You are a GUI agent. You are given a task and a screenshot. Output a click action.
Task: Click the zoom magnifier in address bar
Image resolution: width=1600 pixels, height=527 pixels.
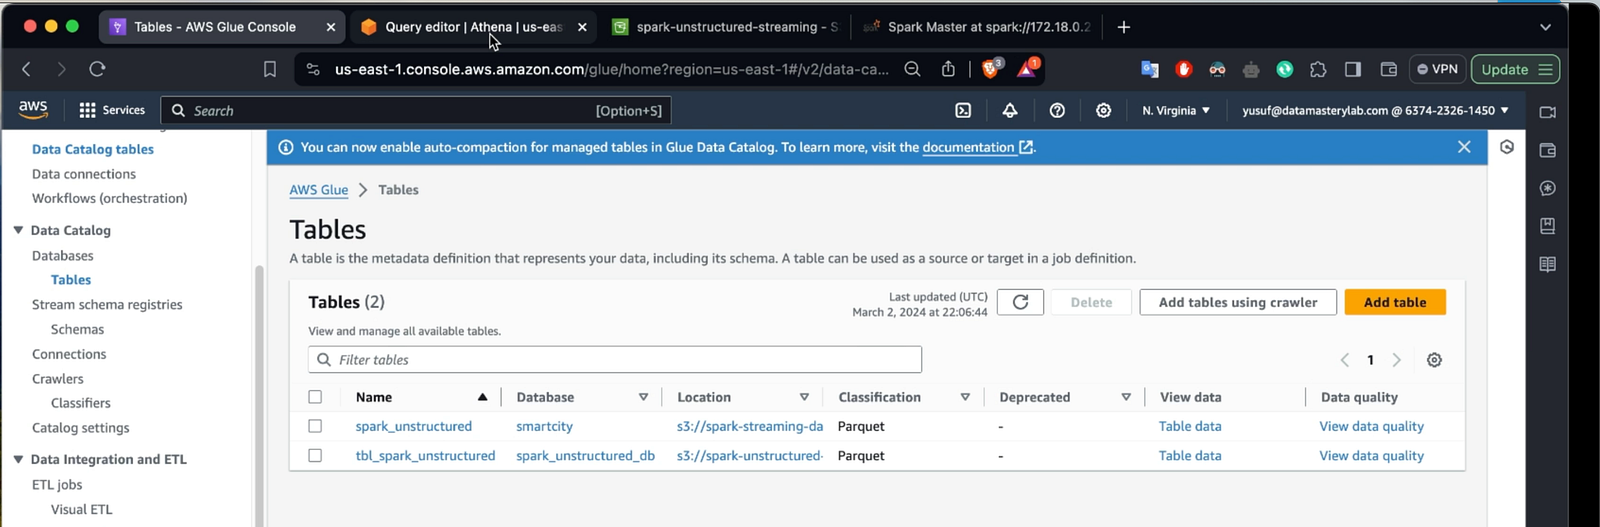(912, 69)
